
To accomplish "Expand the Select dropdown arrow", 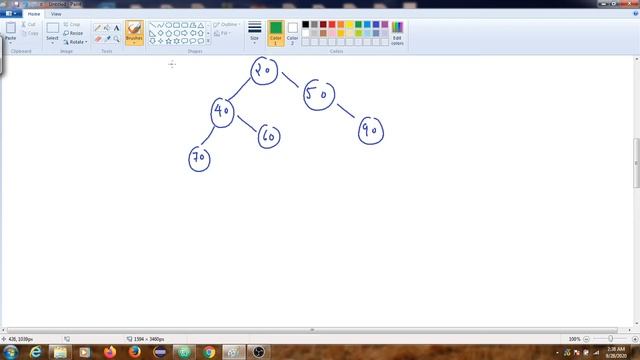I will (52, 42).
